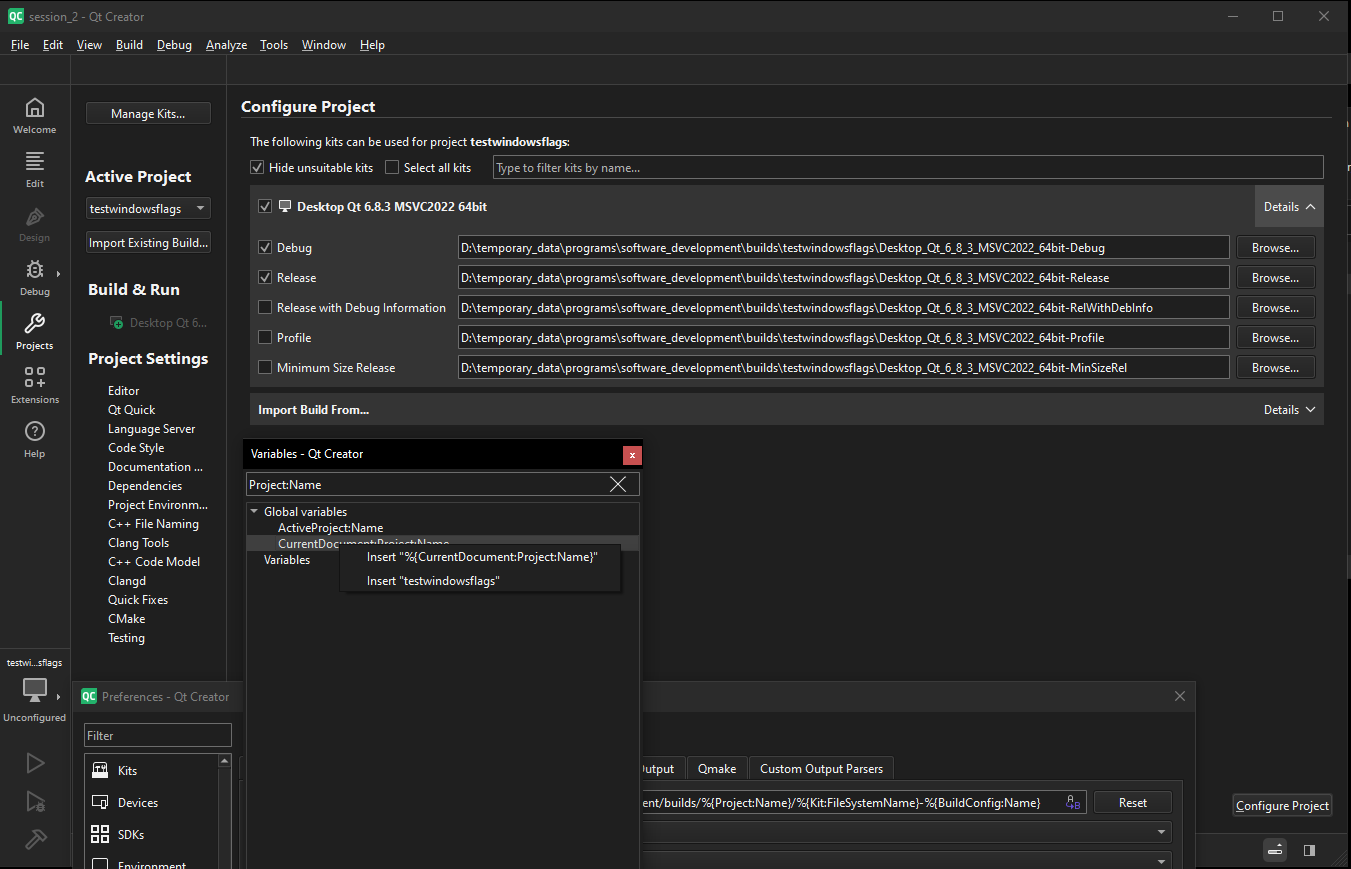Click the Start Debugging icon
The width and height of the screenshot is (1351, 869).
click(35, 801)
